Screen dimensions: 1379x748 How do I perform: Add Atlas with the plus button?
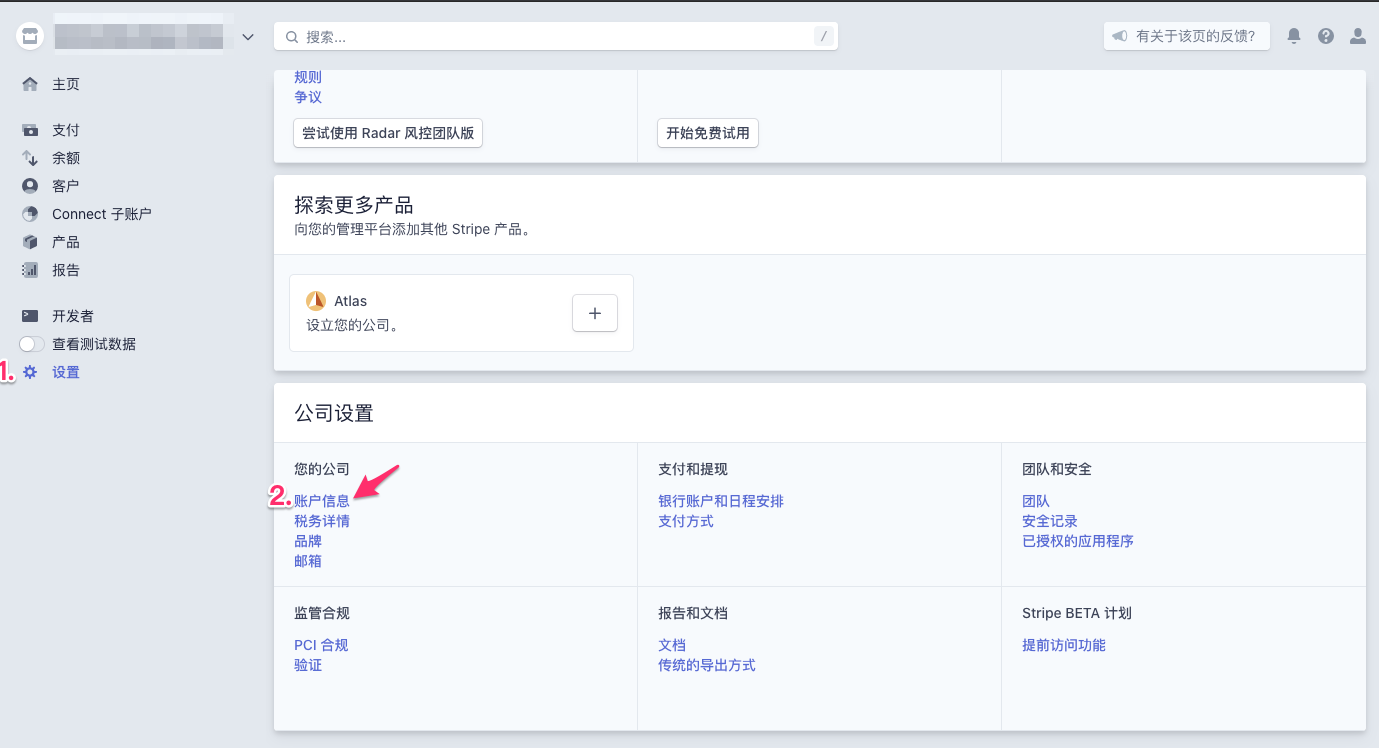(595, 313)
